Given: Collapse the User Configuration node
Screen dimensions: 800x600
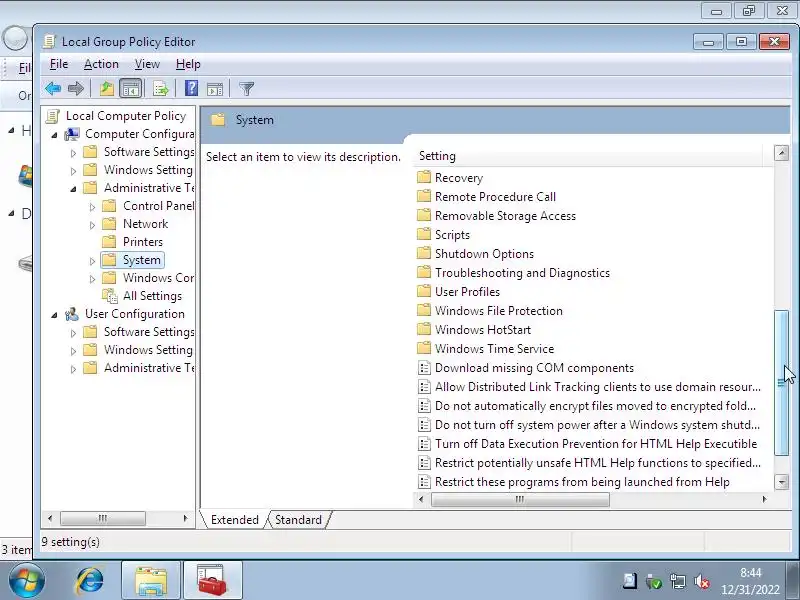Looking at the screenshot, I should 55,315.
